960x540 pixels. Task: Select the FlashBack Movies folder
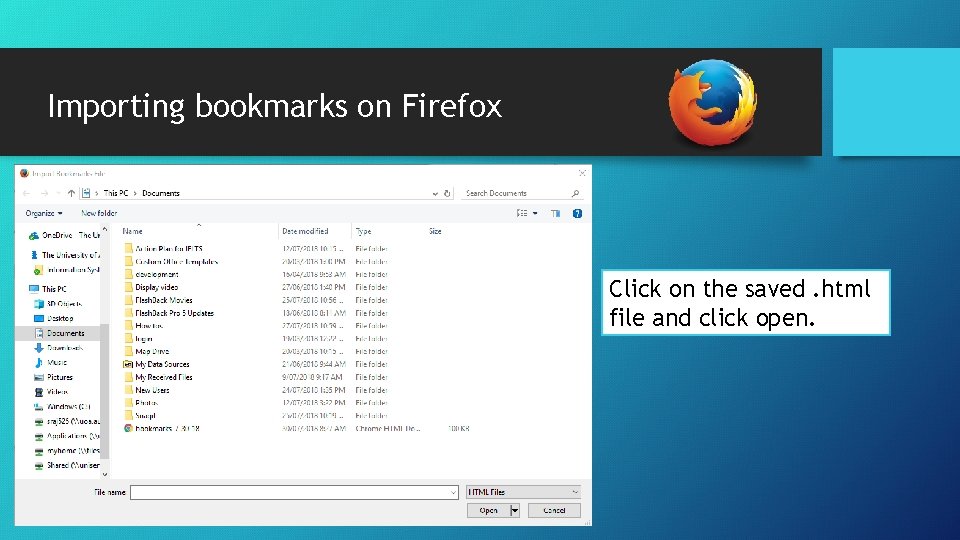click(163, 300)
